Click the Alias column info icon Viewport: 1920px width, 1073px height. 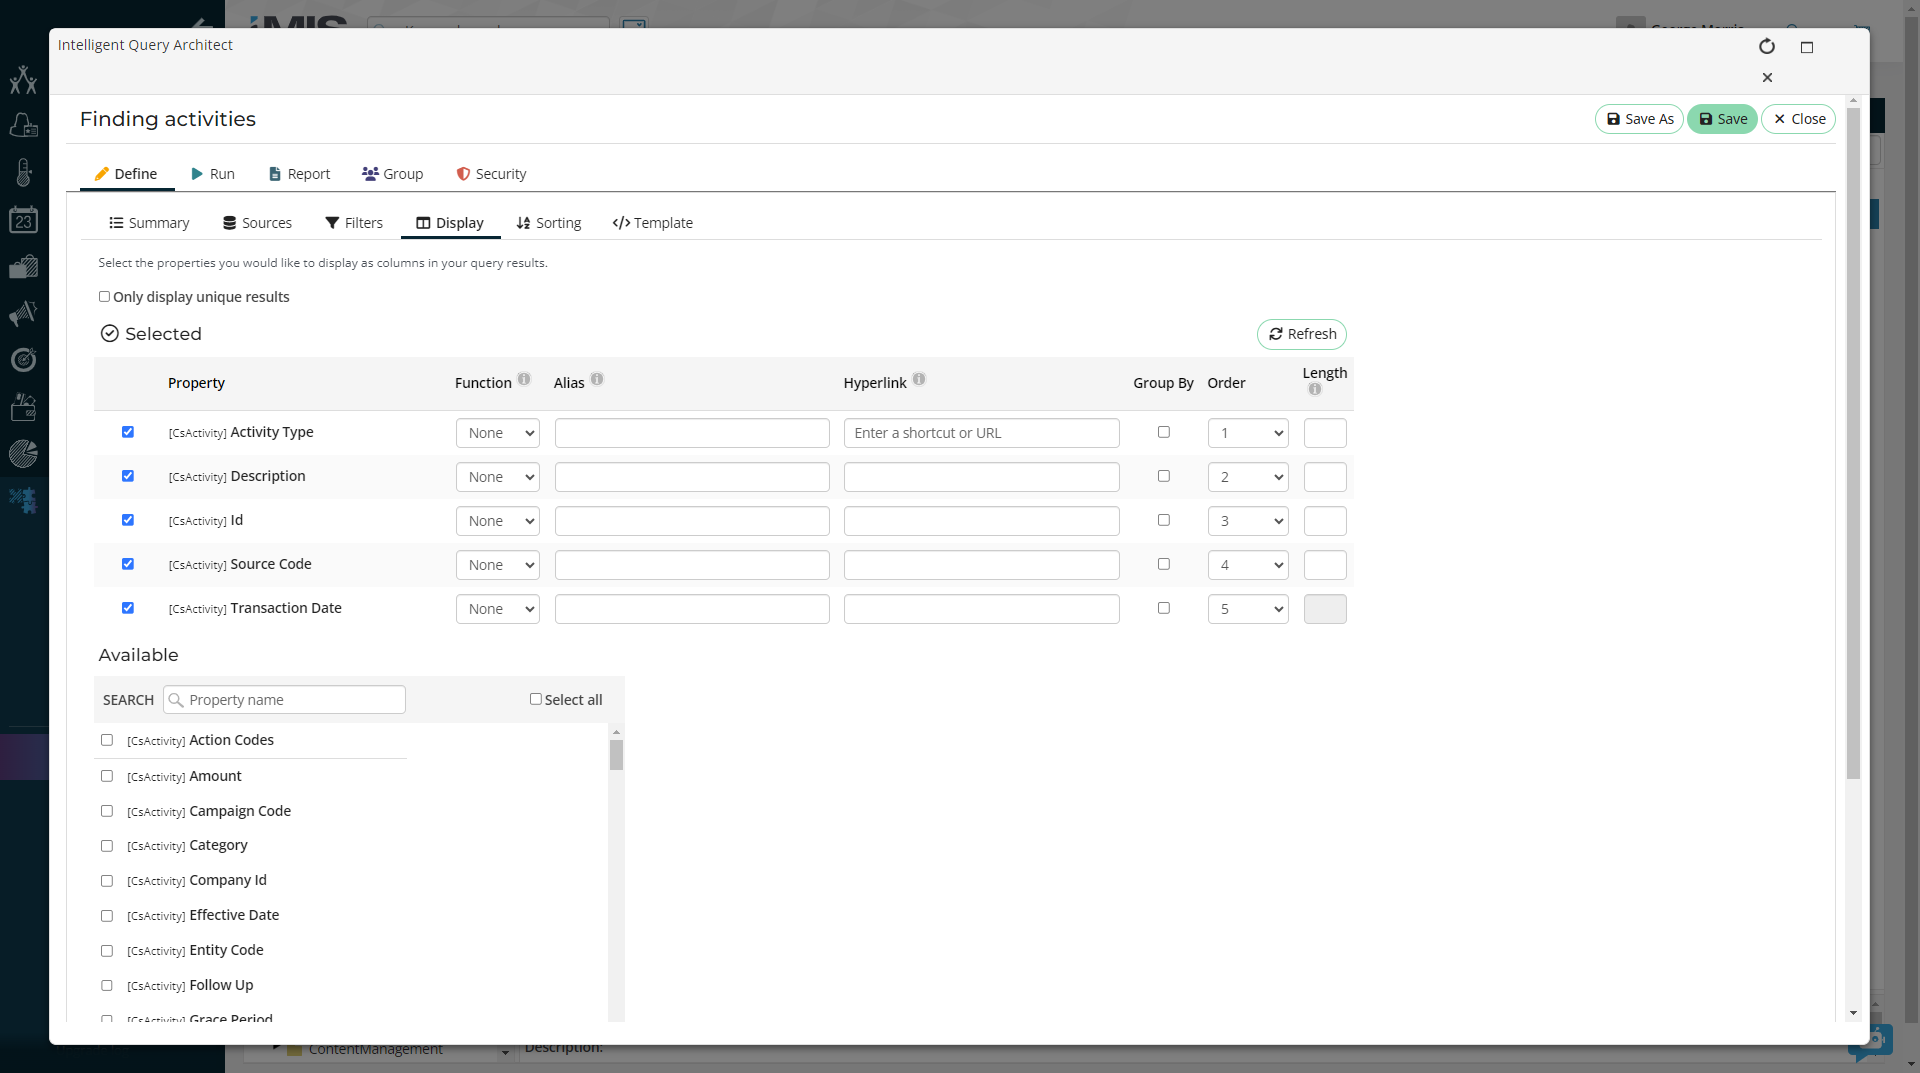[x=597, y=380]
